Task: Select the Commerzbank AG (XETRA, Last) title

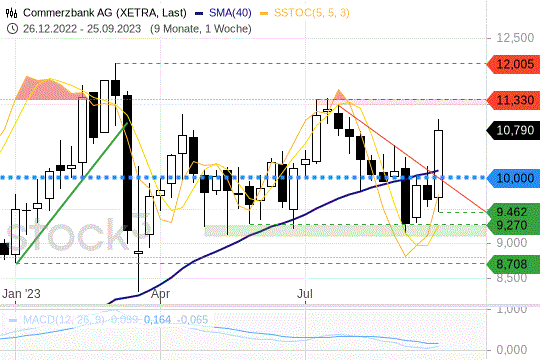Action: pyautogui.click(x=105, y=13)
